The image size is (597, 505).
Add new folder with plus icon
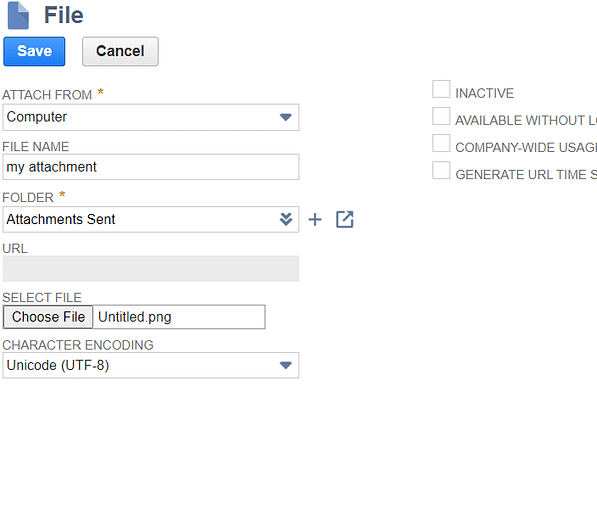pos(315,219)
